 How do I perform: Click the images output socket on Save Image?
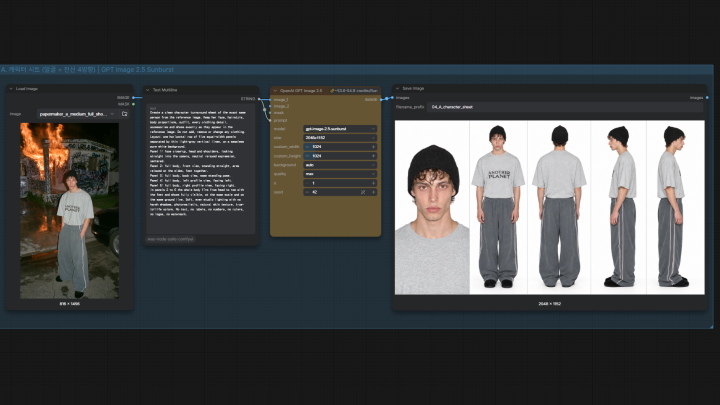point(707,97)
